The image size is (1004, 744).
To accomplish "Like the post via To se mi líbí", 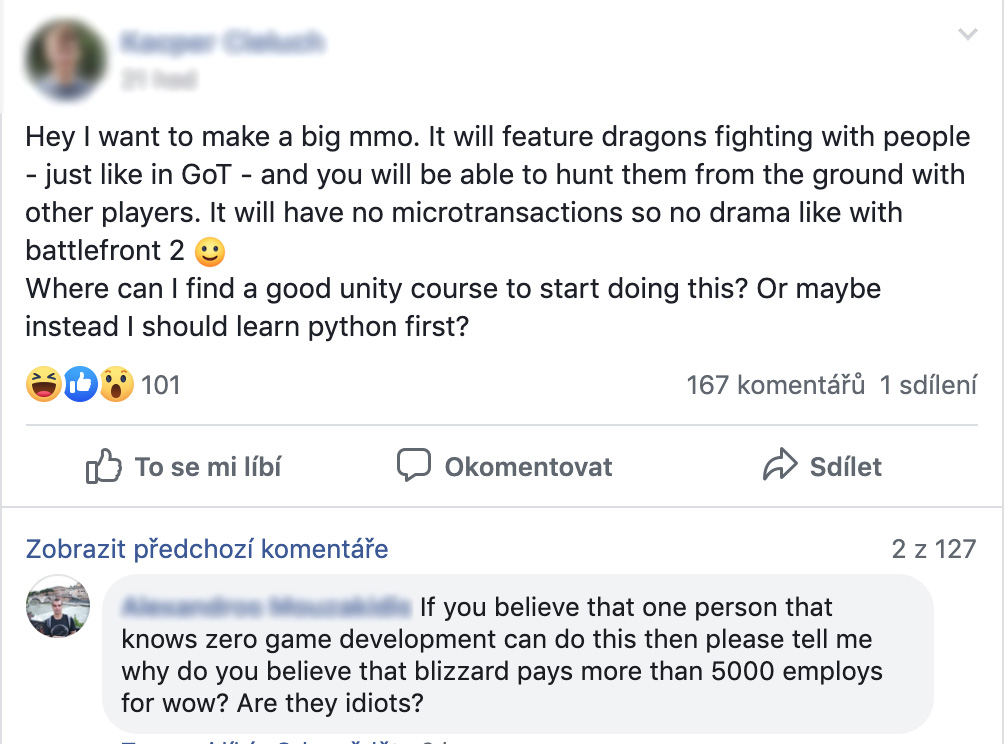I will pyautogui.click(x=184, y=466).
